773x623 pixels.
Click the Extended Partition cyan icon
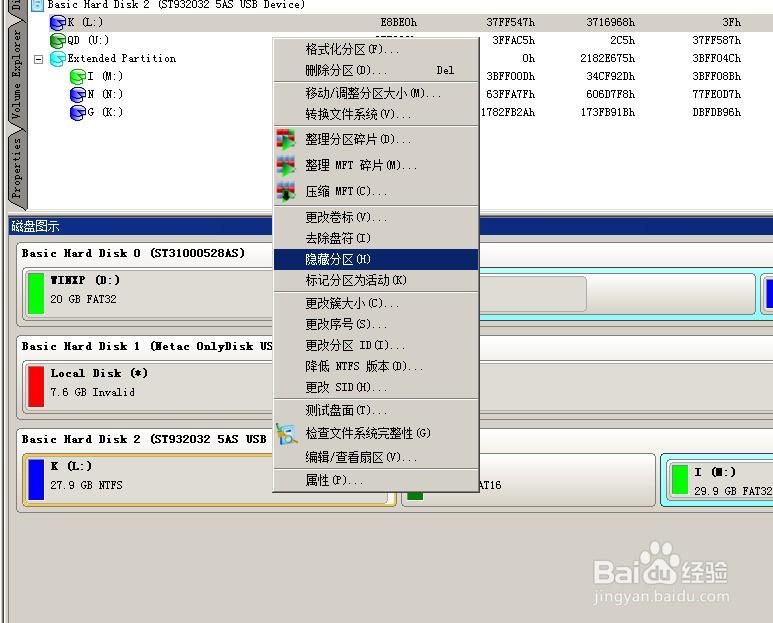[58, 59]
